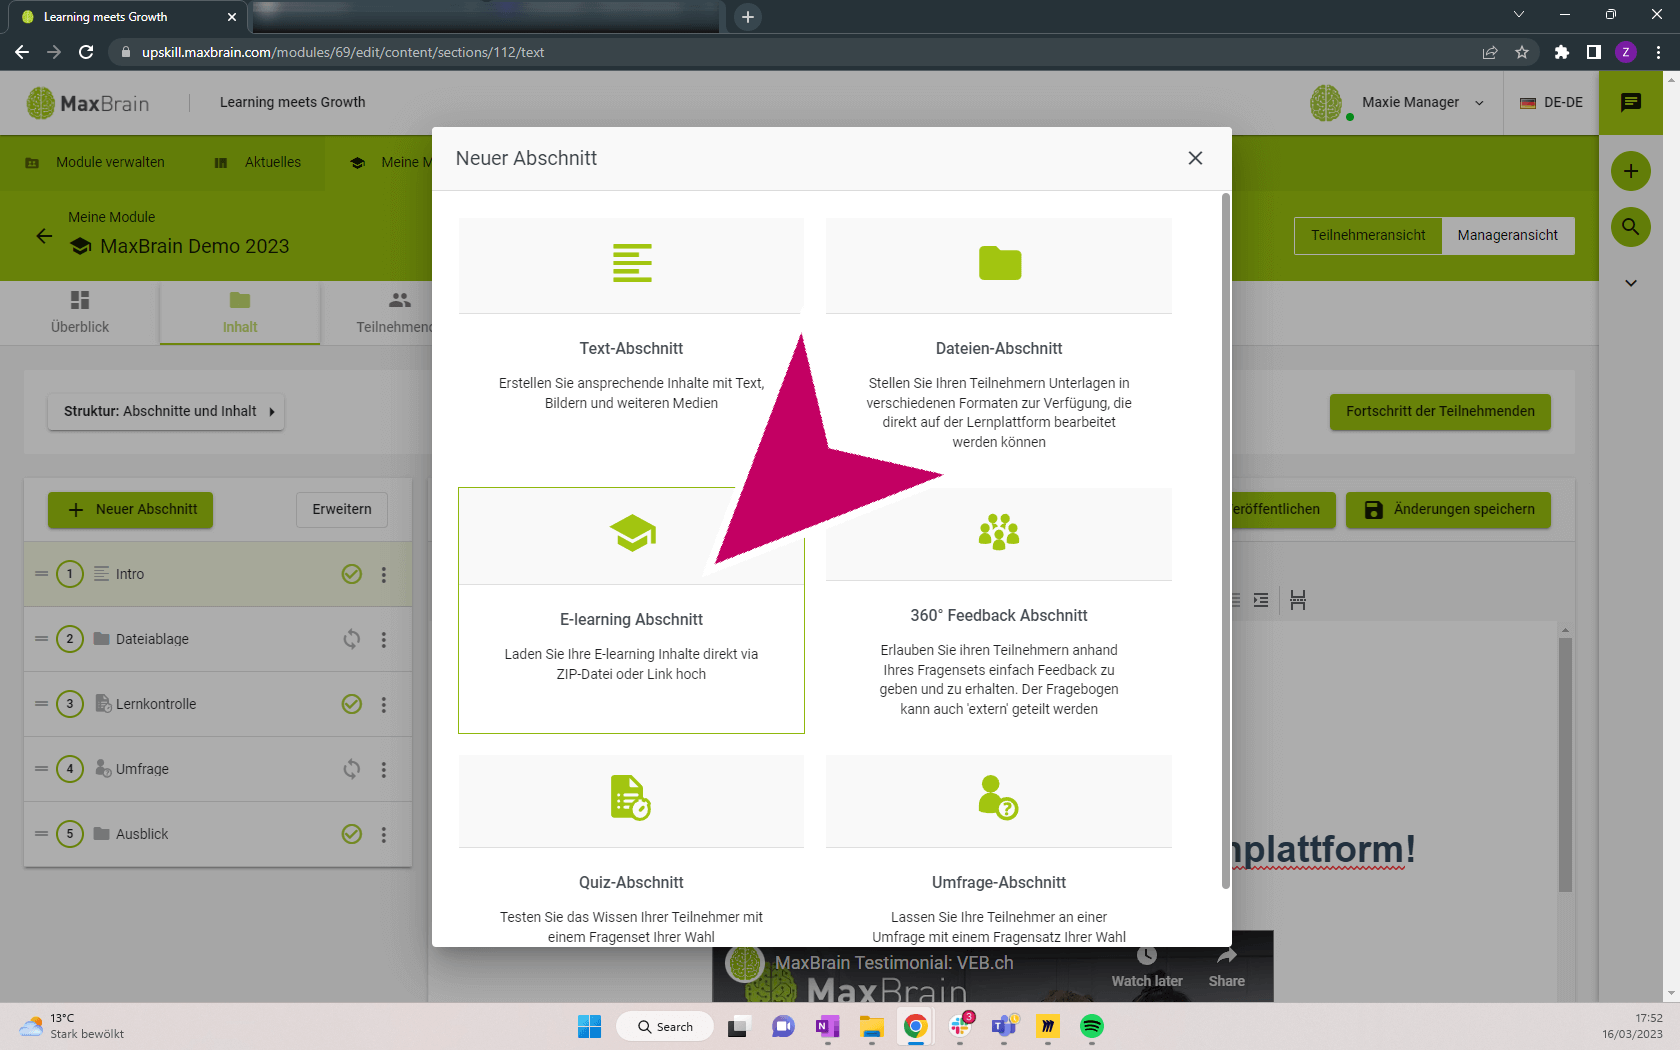Screen dimensions: 1680x1050
Task: Open the Ausblick section row
Action: [218, 834]
